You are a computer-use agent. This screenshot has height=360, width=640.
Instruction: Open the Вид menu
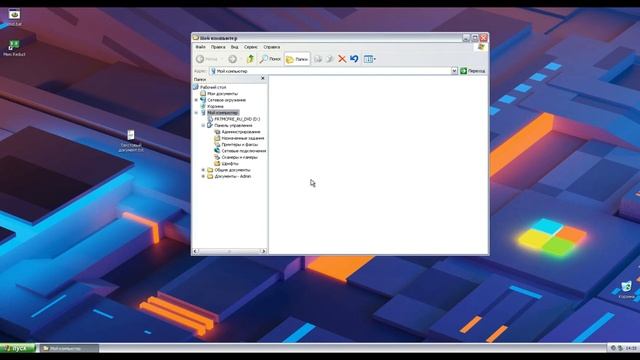234,47
